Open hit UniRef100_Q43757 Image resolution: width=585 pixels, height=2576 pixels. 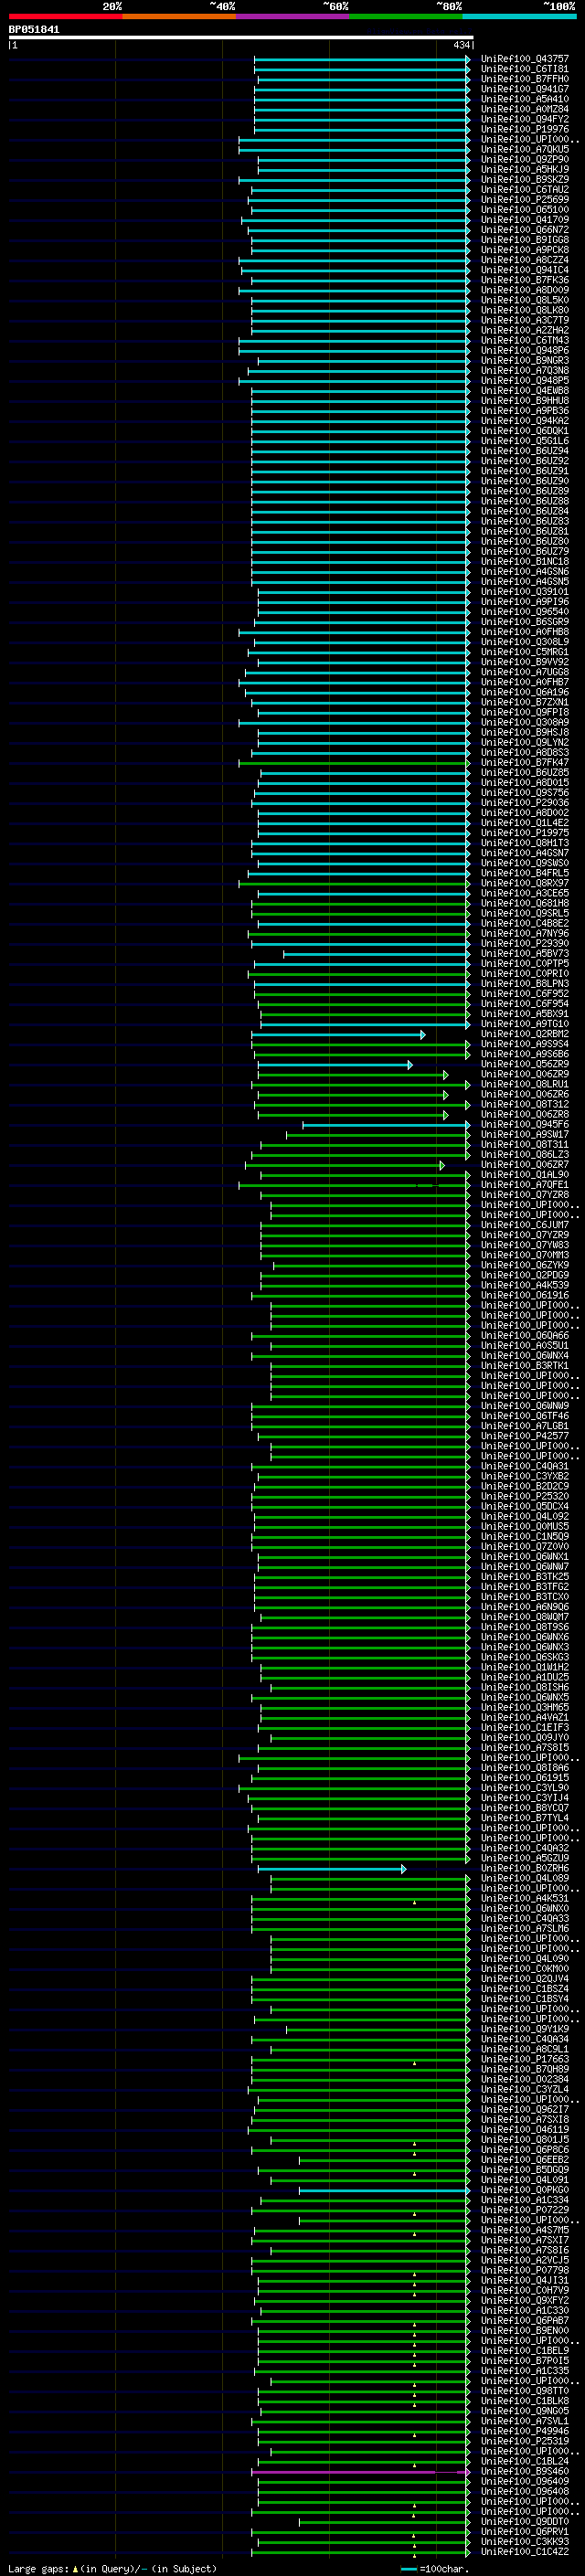click(x=524, y=59)
